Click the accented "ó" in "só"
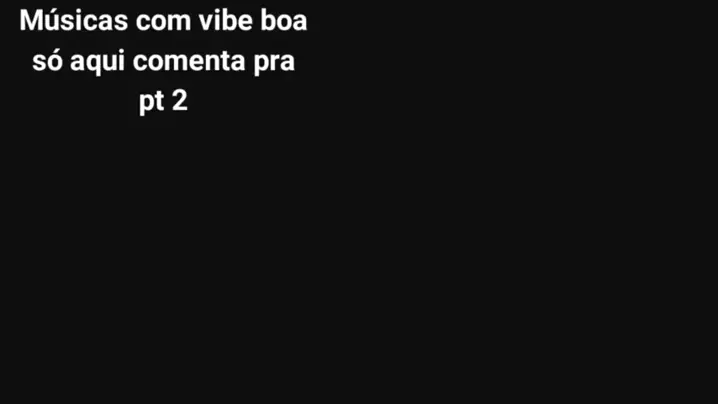Screen dimensions: 718x404 tap(54, 61)
